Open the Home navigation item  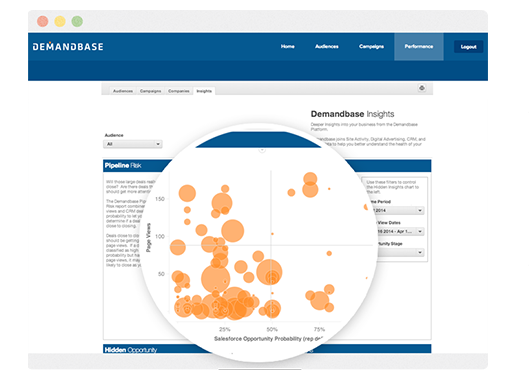click(287, 47)
